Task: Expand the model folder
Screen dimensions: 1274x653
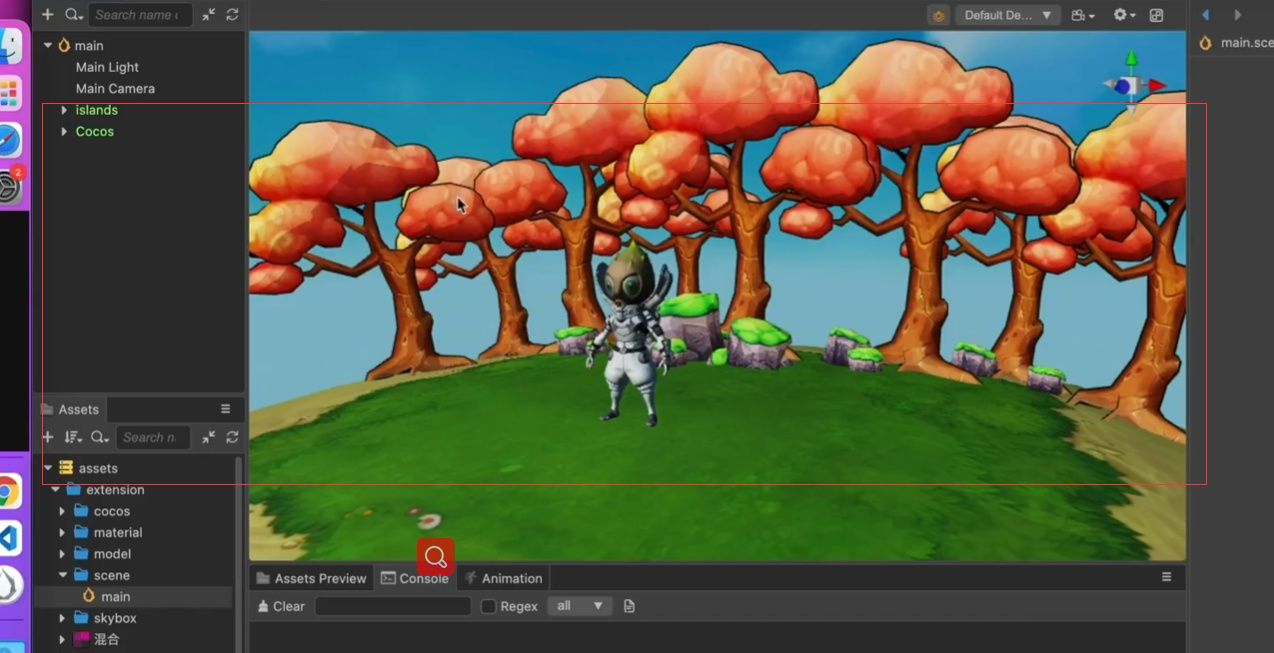Action: coord(63,553)
